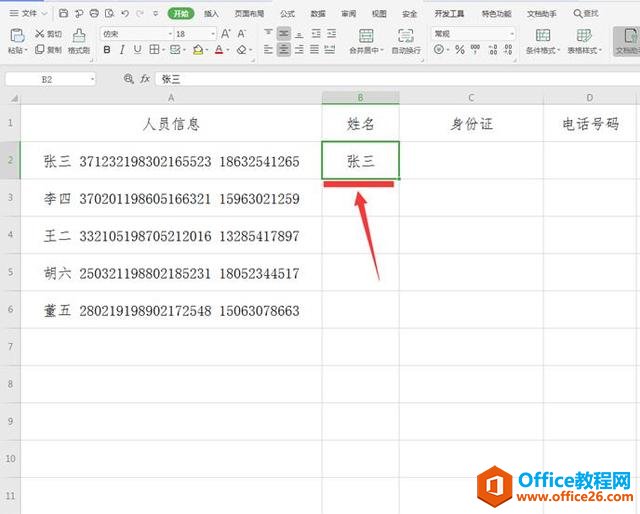Click the decrease indent icon
This screenshot has width=640, height=514.
(316, 33)
